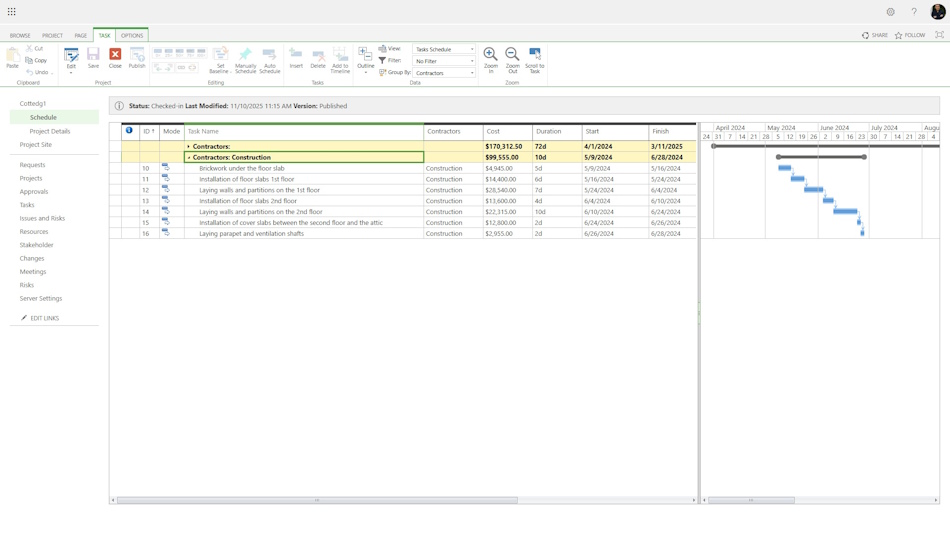The height and width of the screenshot is (534, 950).
Task: Open the Outline menu
Action: (365, 60)
